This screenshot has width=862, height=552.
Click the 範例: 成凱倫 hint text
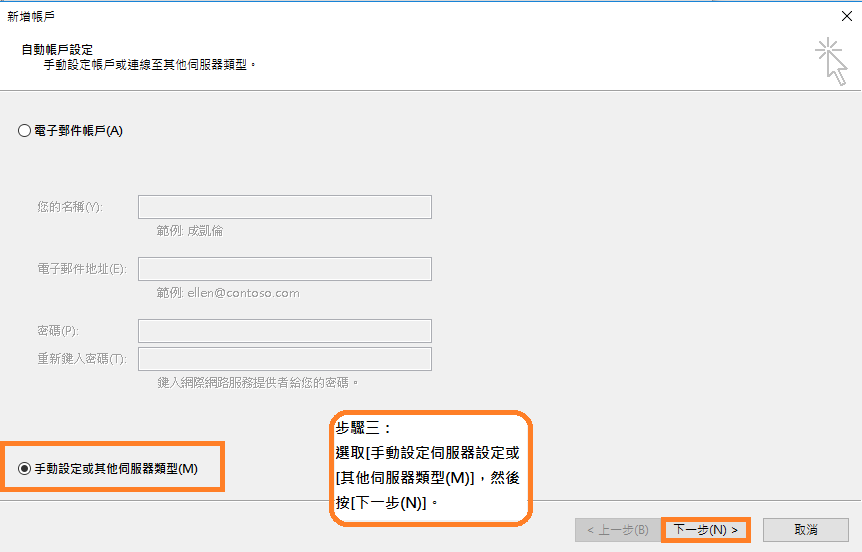click(190, 231)
